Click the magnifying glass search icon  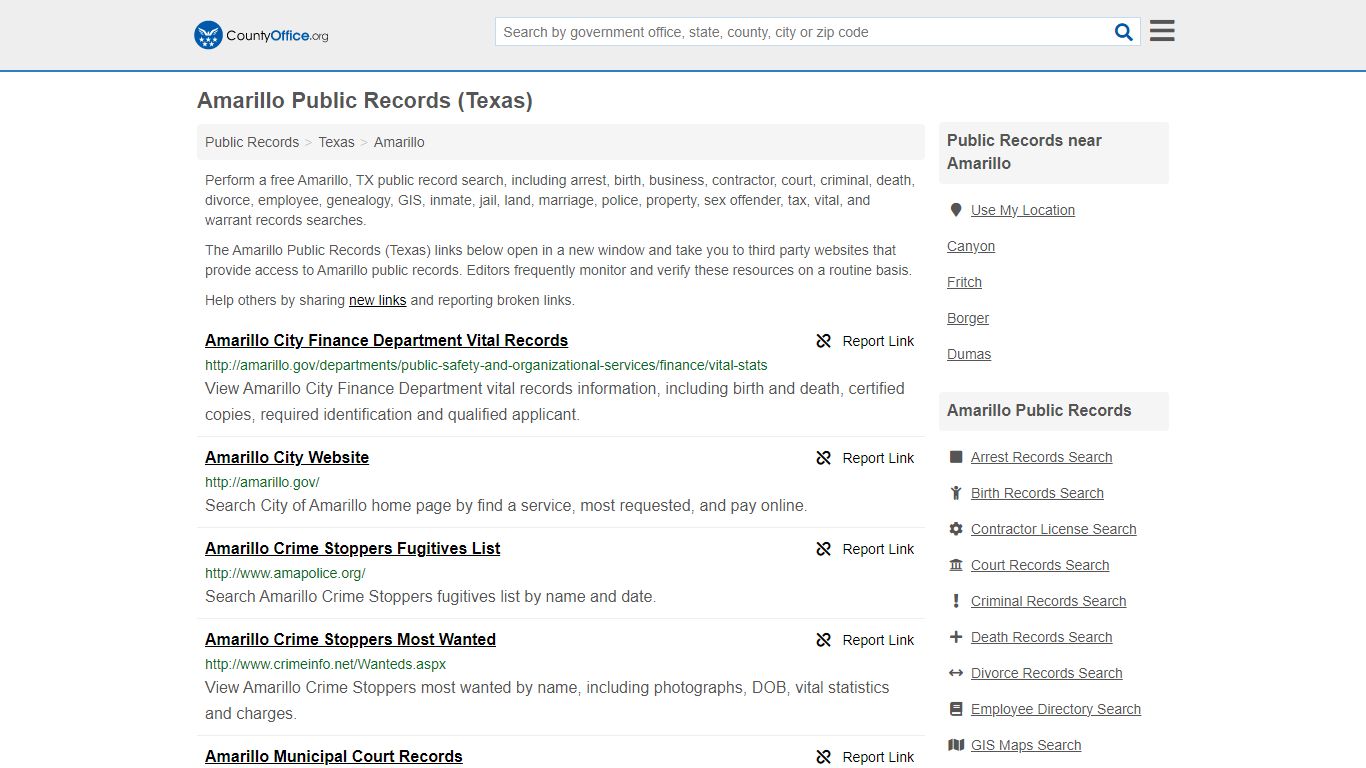tap(1124, 32)
